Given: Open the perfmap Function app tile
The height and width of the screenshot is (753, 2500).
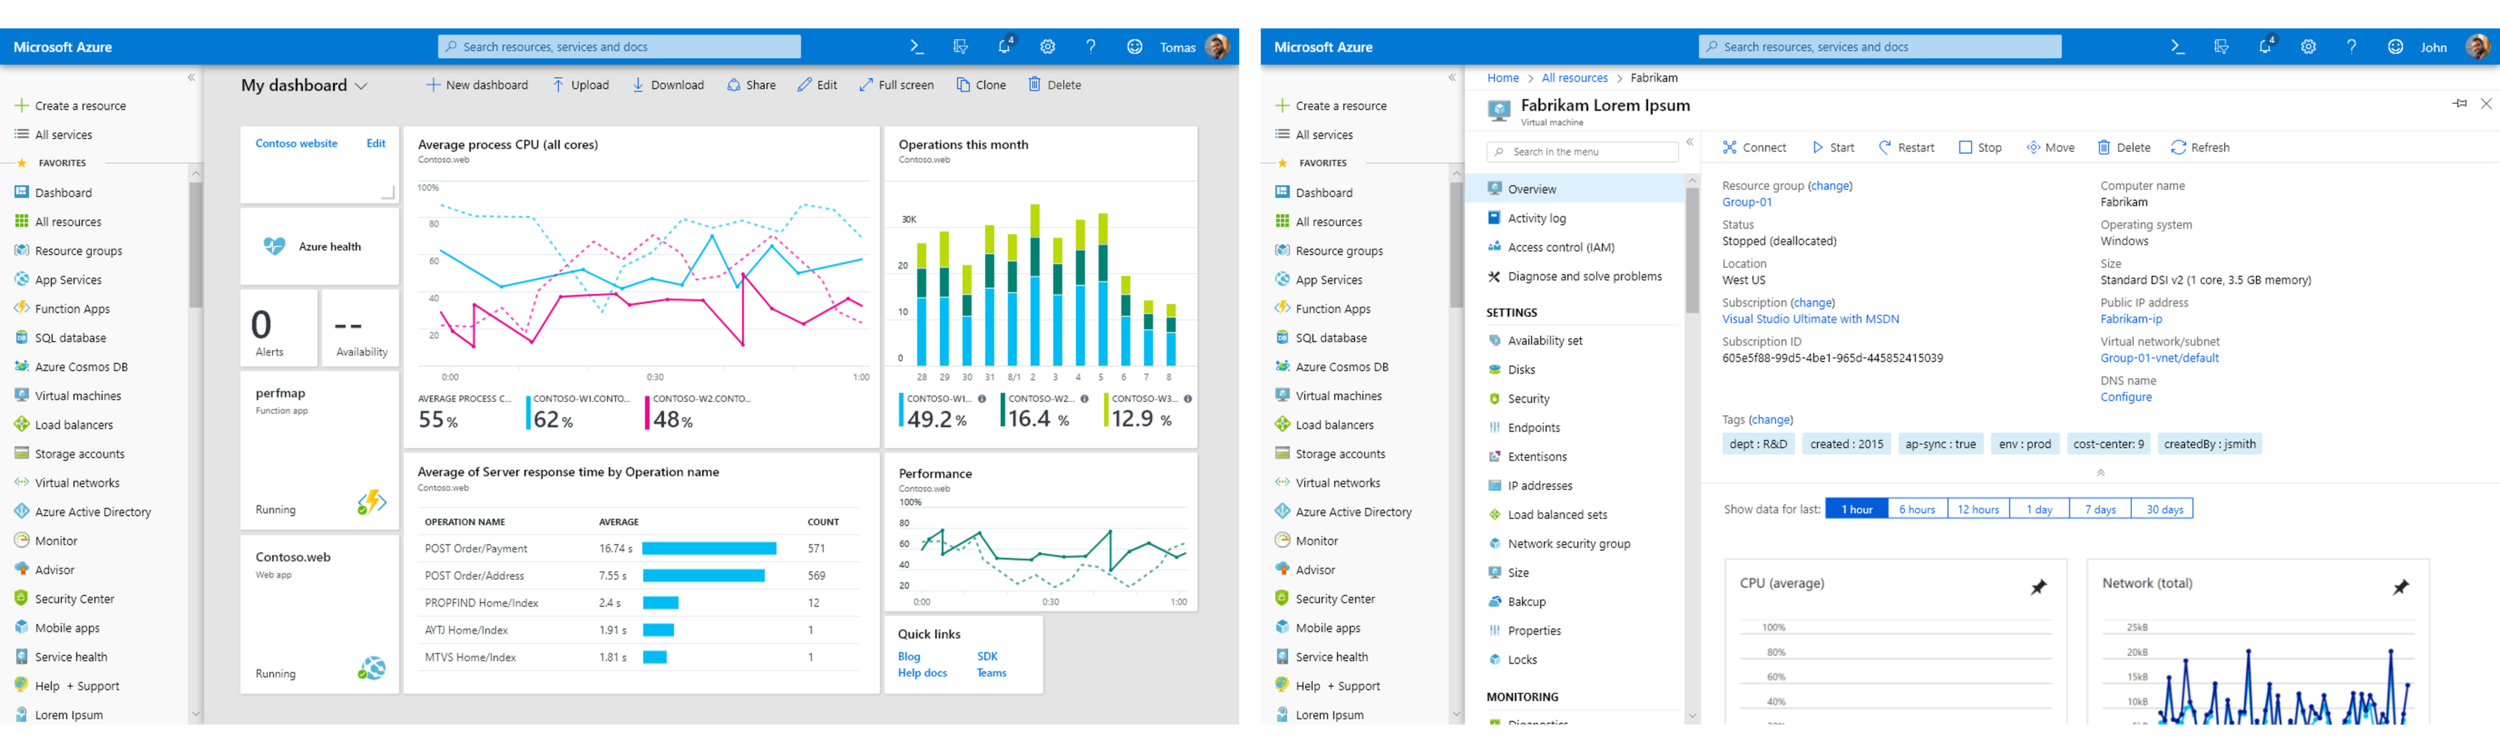Looking at the screenshot, I should pos(319,451).
